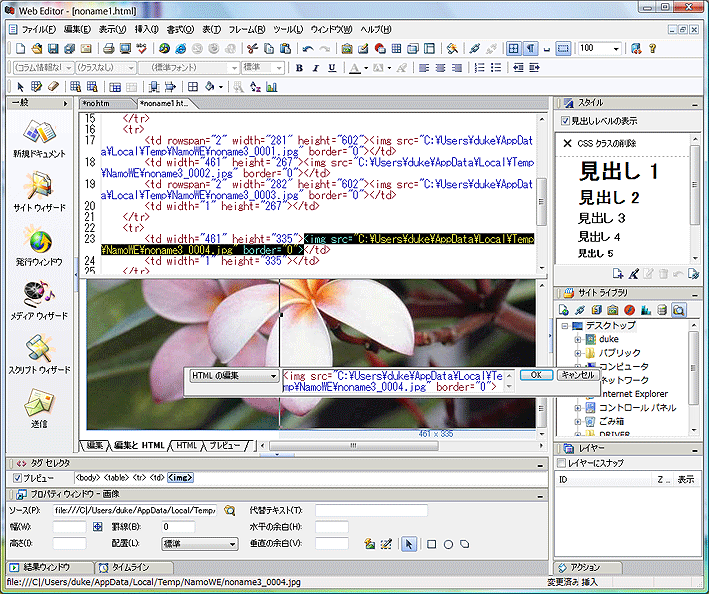Apply bold formatting with the B icon
Viewport: 709px width, 594px height.
pos(299,68)
